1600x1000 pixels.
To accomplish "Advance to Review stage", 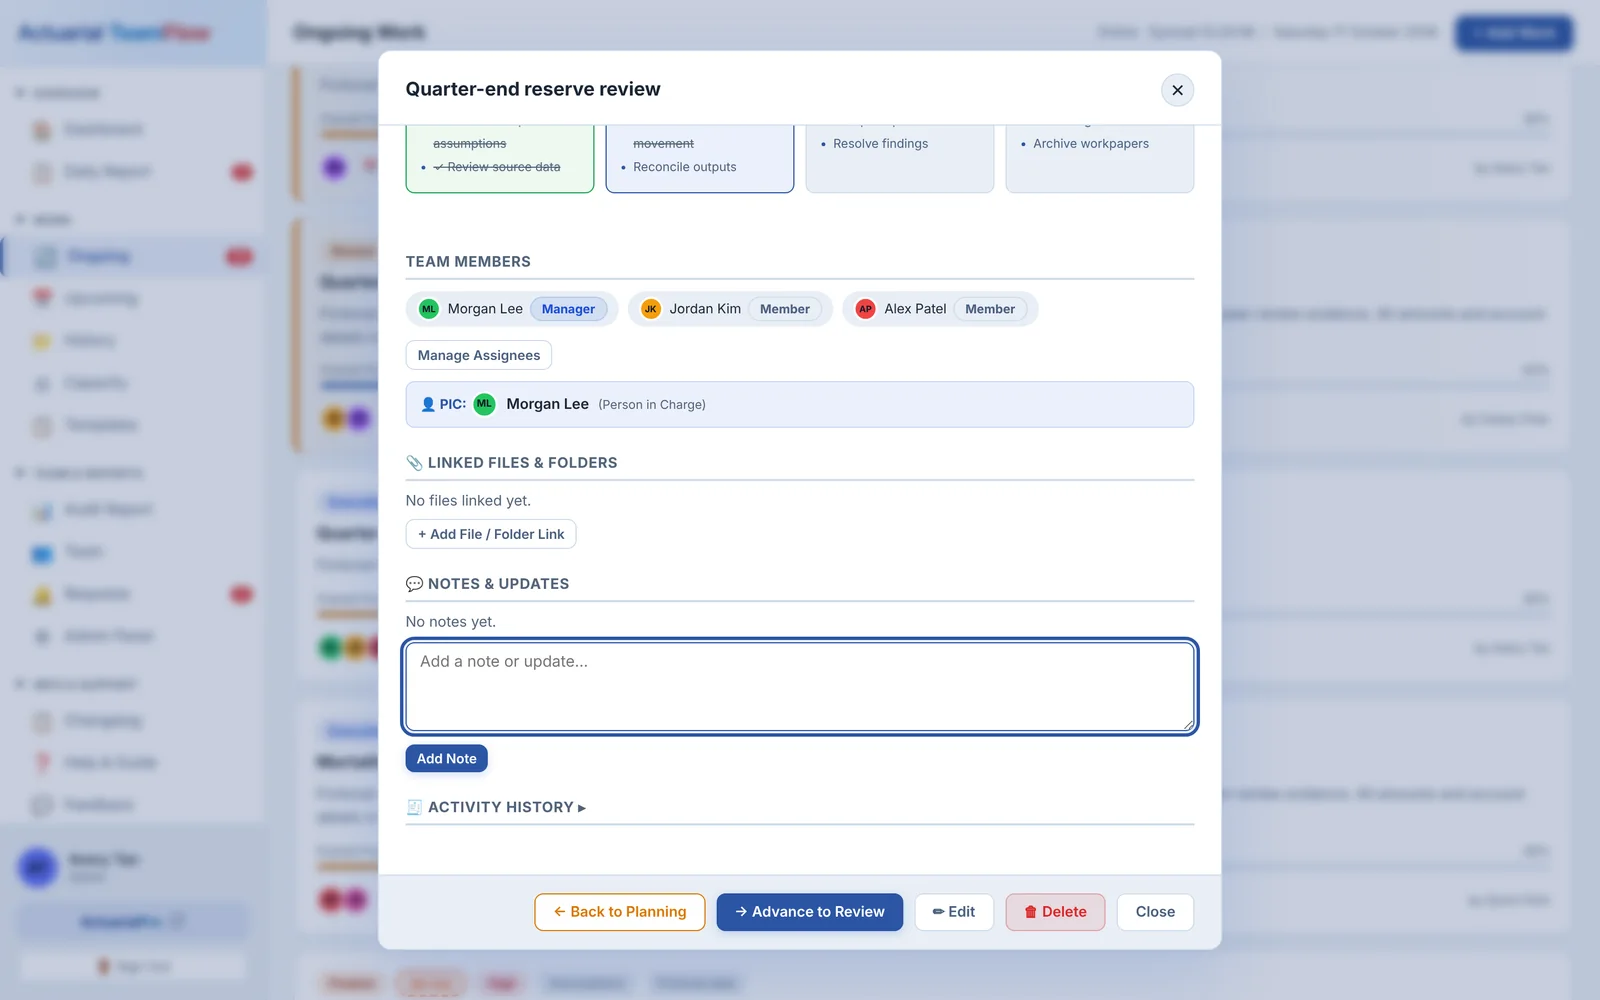I will (810, 912).
